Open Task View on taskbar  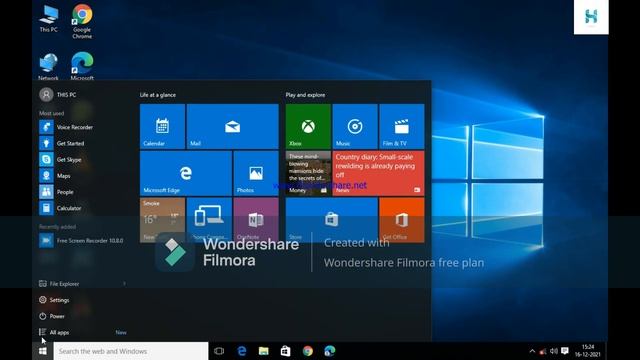click(219, 351)
